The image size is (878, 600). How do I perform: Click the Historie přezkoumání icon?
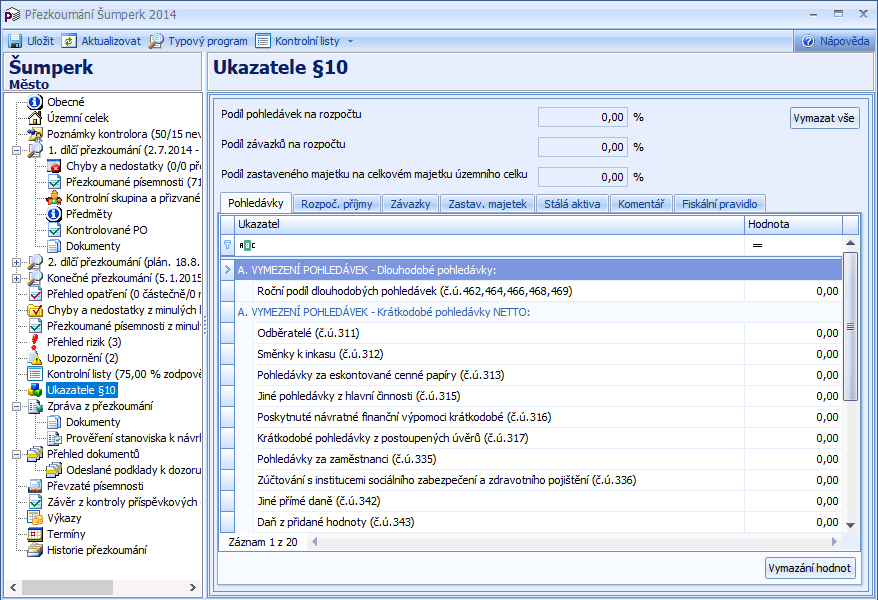coord(35,550)
